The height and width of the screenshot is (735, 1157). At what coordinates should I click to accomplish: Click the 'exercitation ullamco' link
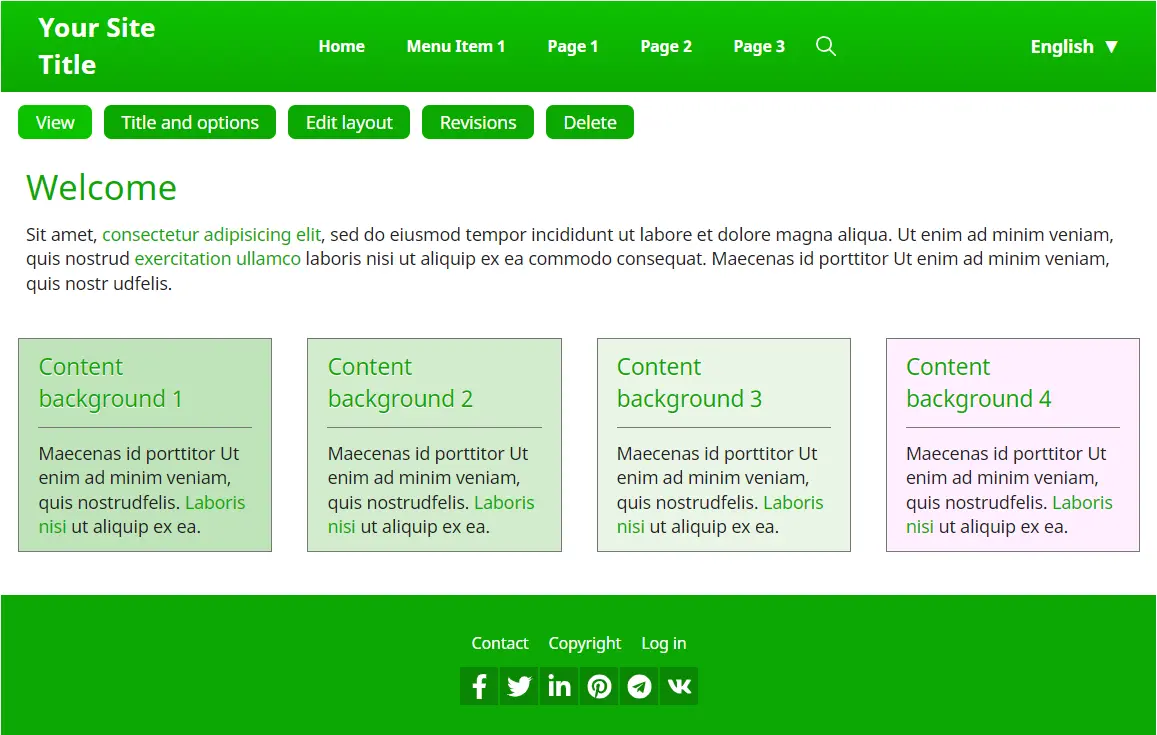tap(217, 259)
